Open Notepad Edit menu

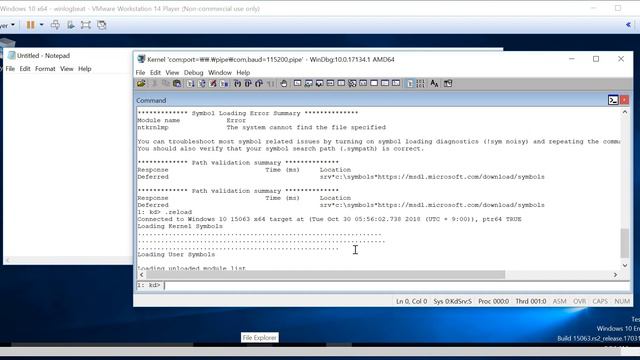coord(25,69)
